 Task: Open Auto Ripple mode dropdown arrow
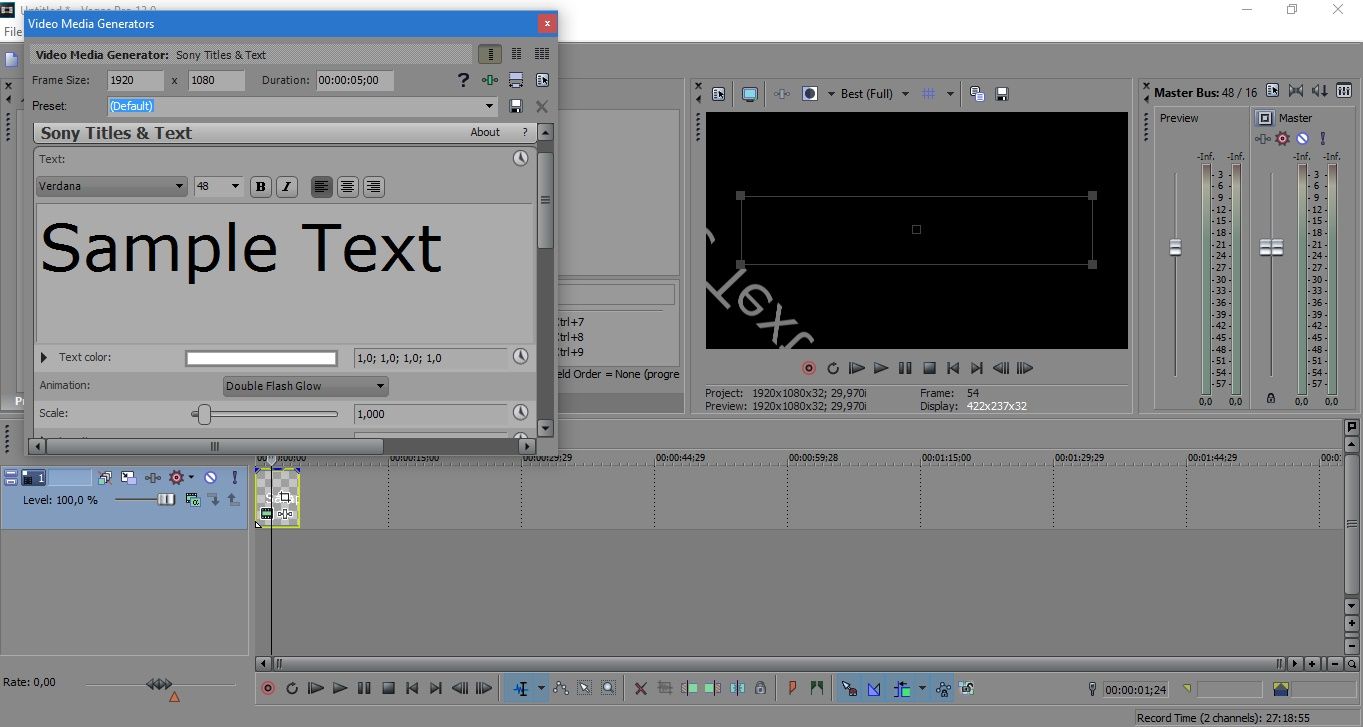pyautogui.click(x=921, y=688)
